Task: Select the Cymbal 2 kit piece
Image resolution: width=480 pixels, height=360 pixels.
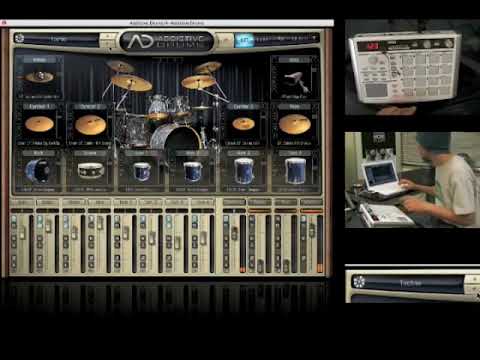Action: click(x=90, y=125)
